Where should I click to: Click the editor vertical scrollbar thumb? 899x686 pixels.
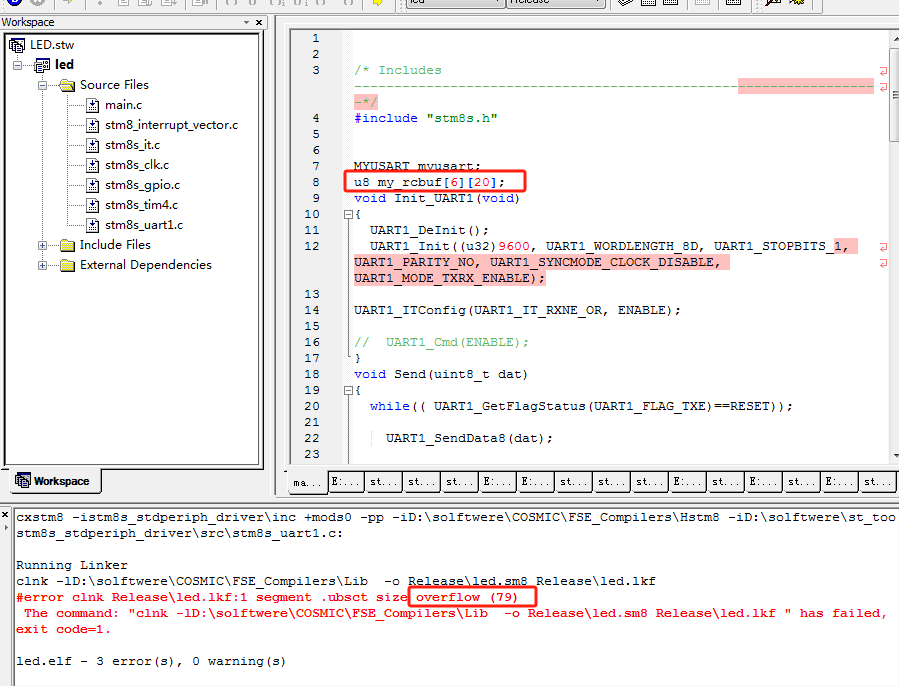point(895,95)
